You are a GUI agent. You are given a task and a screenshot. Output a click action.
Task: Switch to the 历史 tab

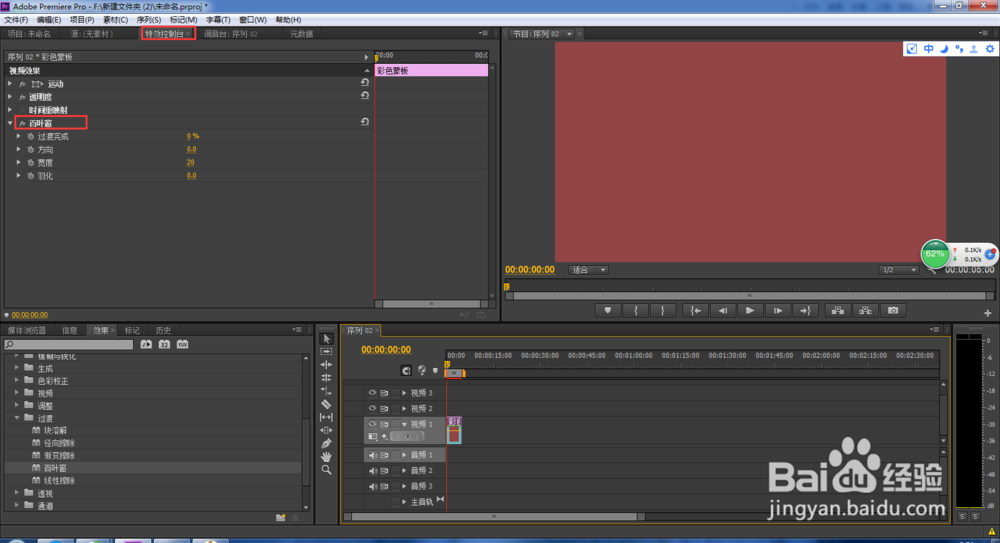point(163,331)
